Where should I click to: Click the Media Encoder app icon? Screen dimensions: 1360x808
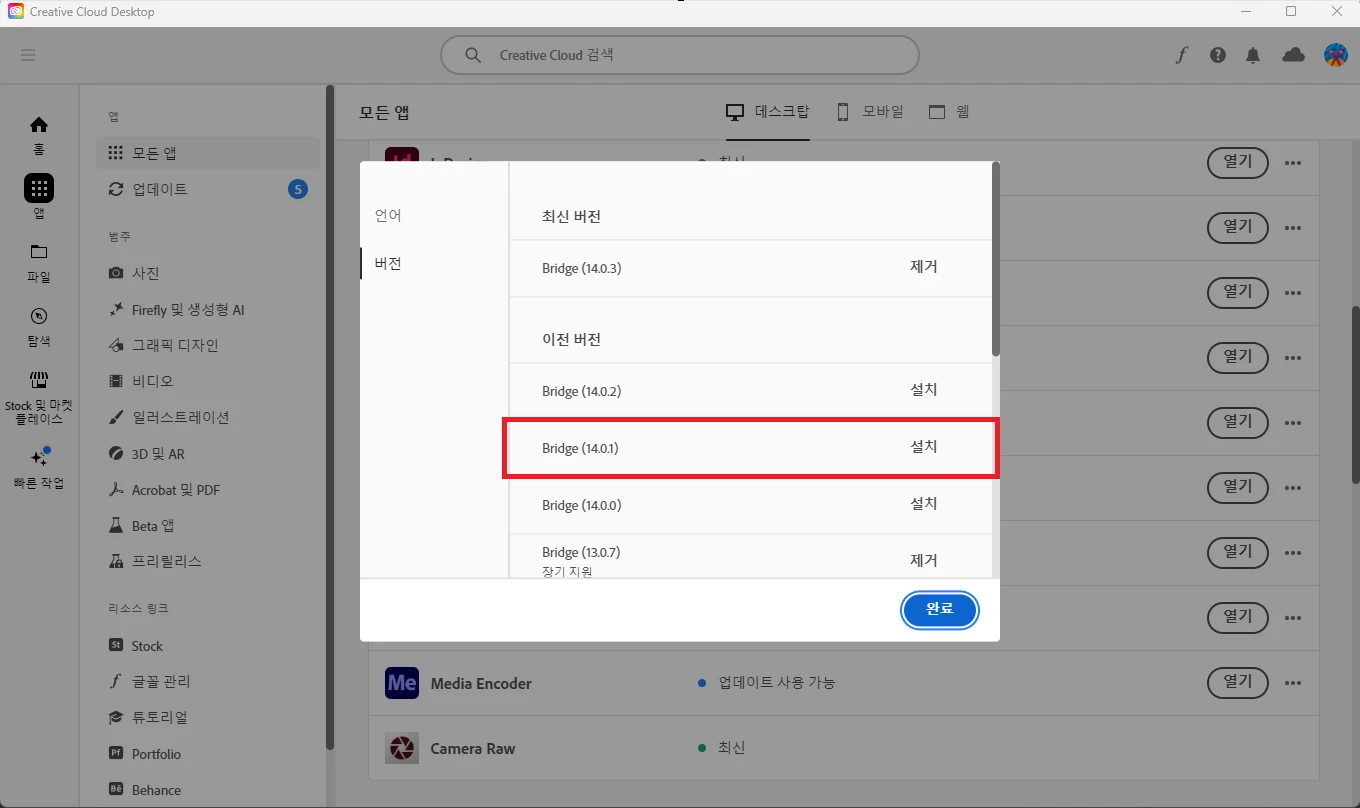click(x=402, y=683)
